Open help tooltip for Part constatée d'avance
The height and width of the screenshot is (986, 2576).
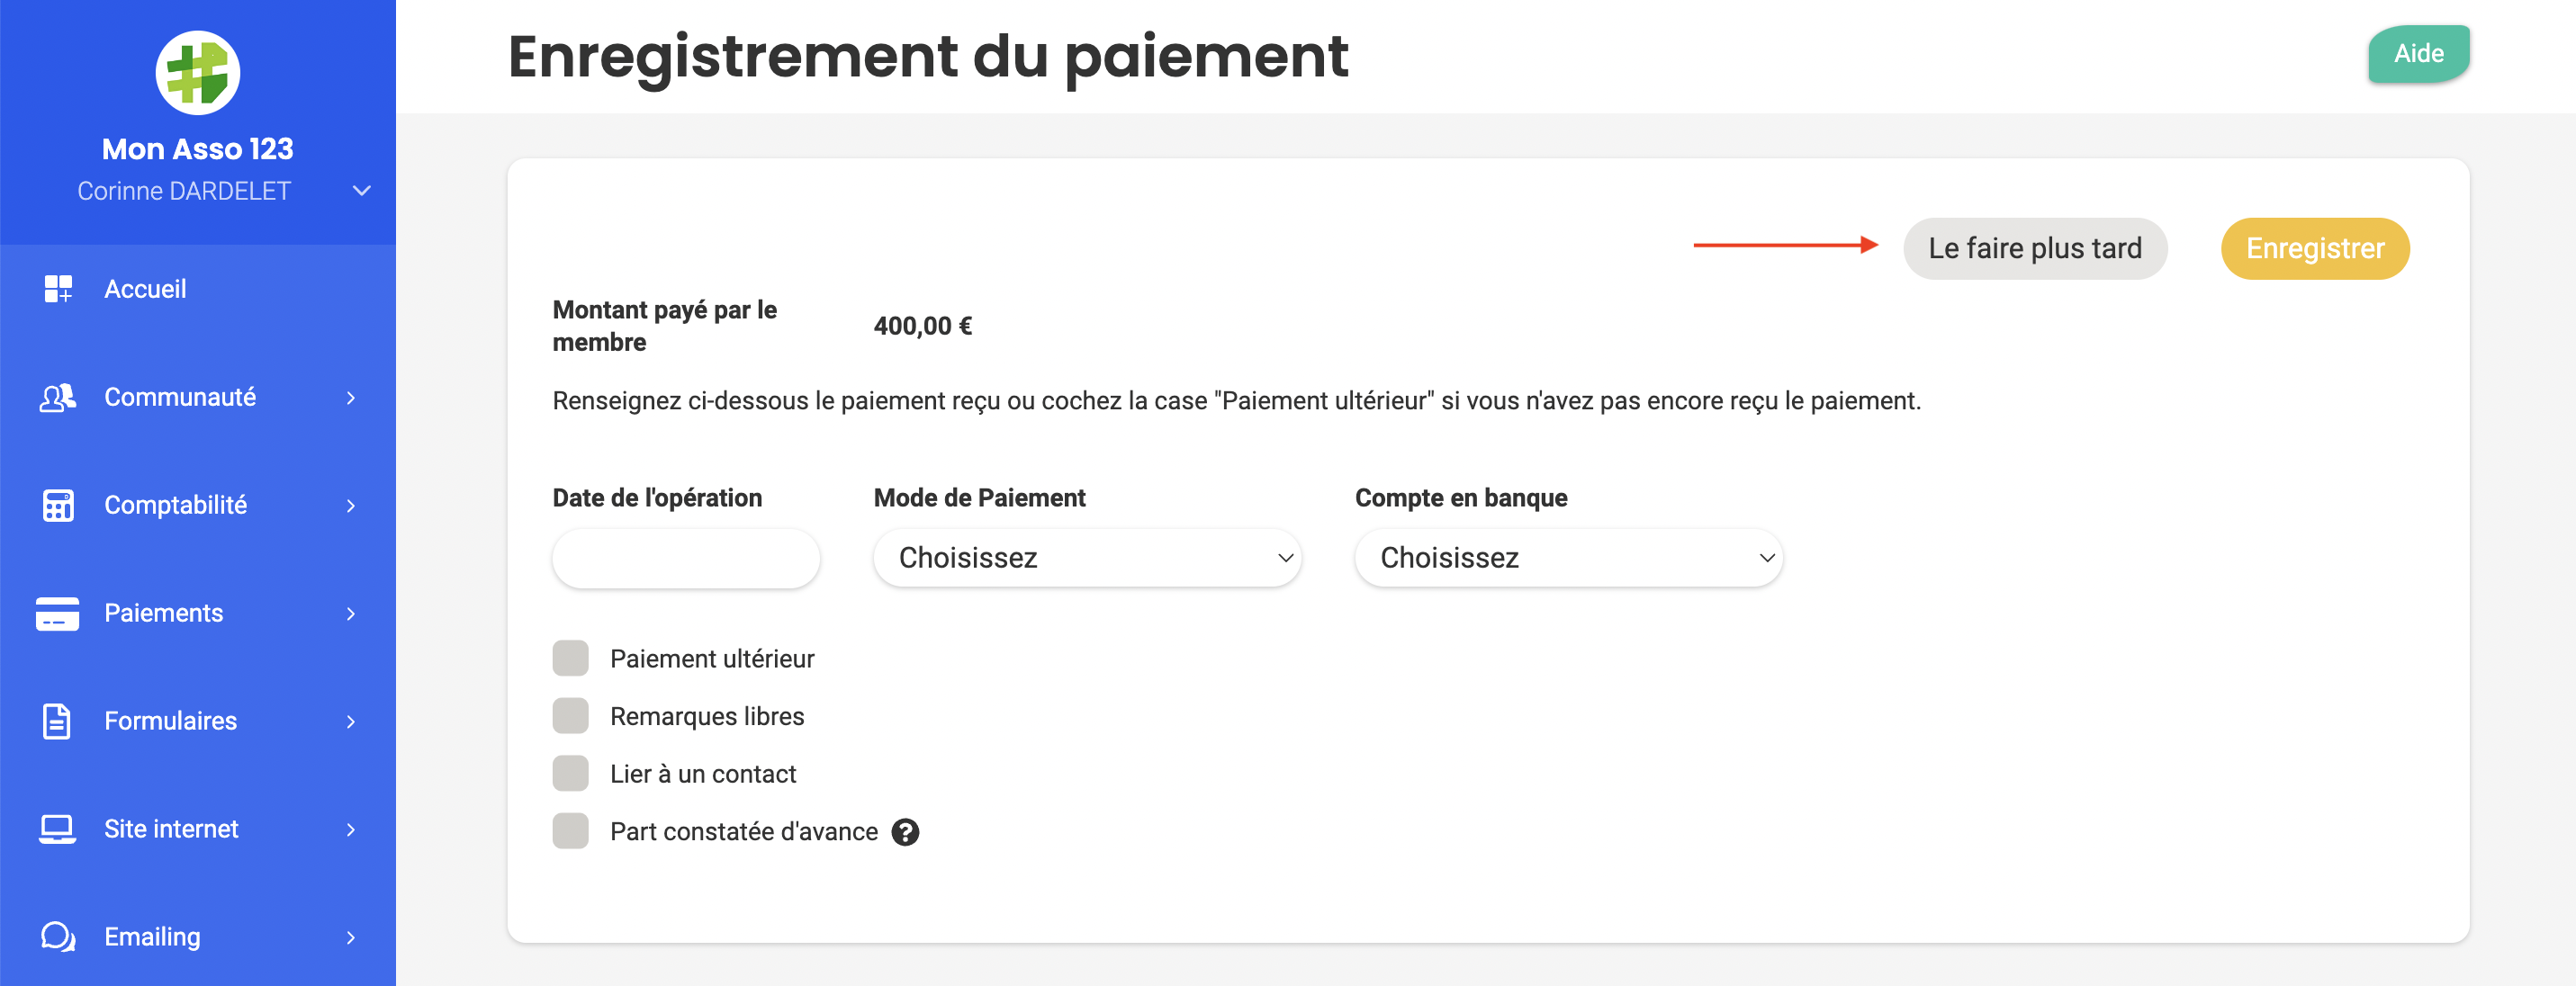click(905, 832)
